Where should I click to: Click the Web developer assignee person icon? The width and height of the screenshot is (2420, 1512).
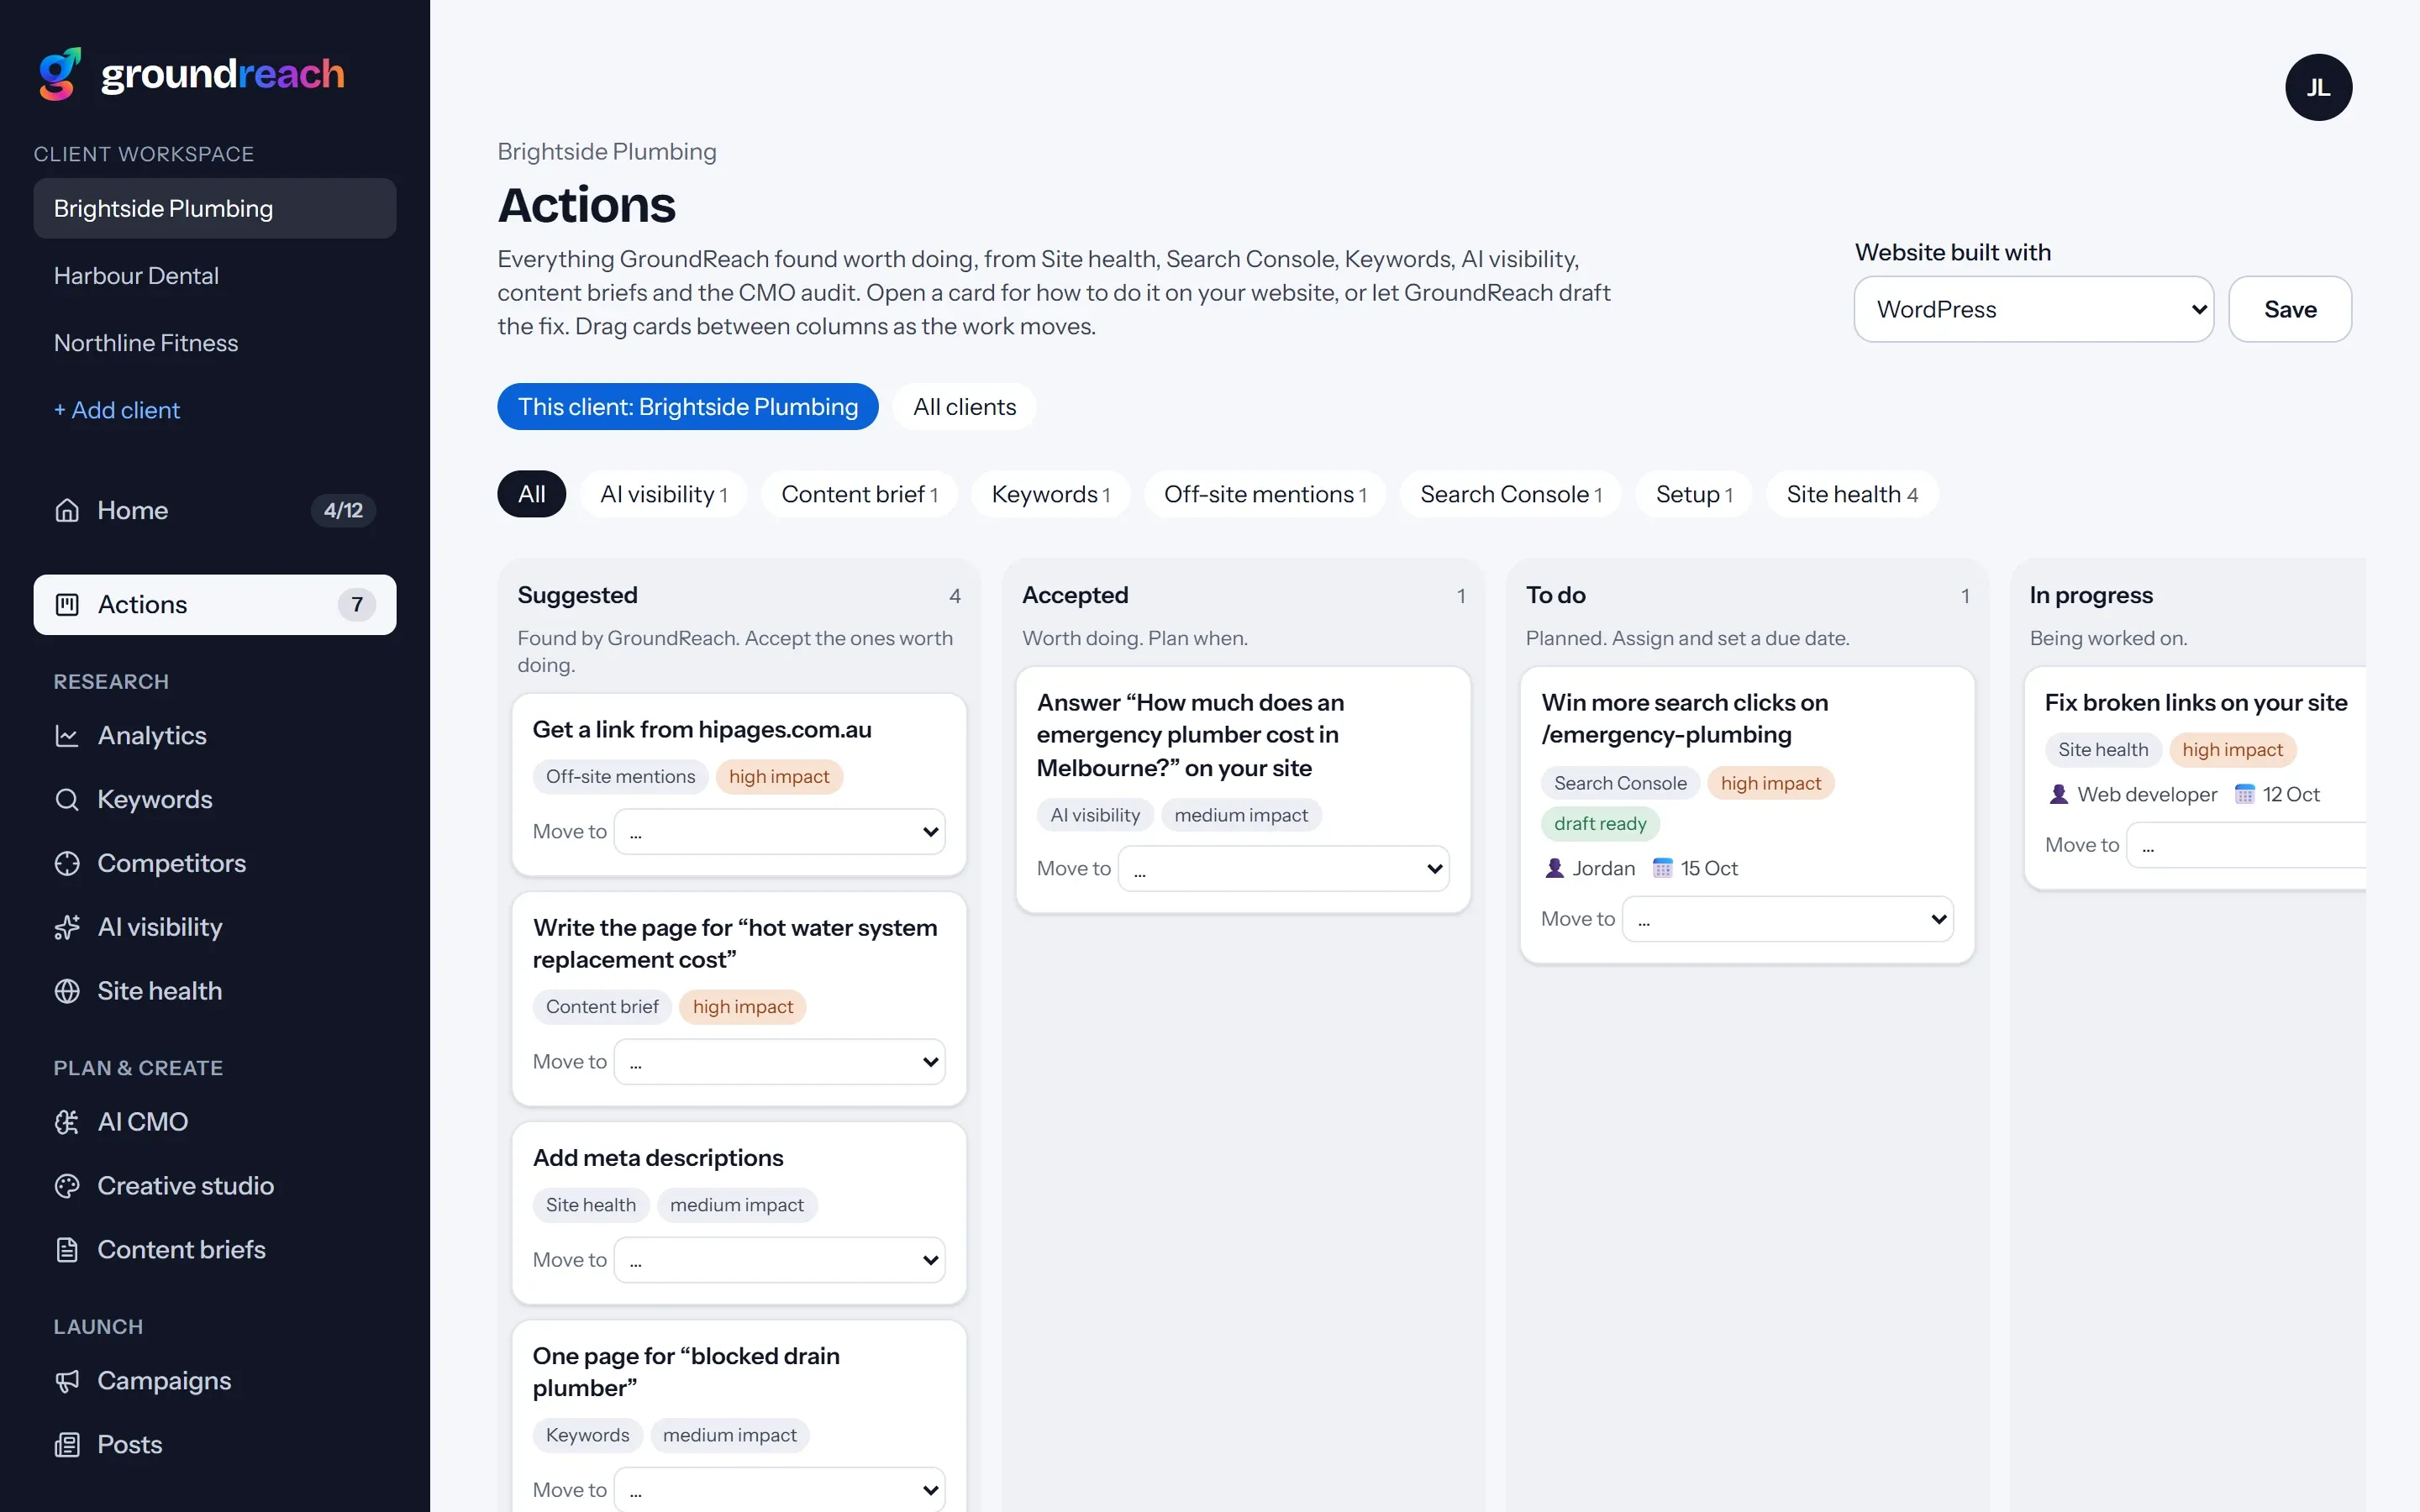(2058, 794)
